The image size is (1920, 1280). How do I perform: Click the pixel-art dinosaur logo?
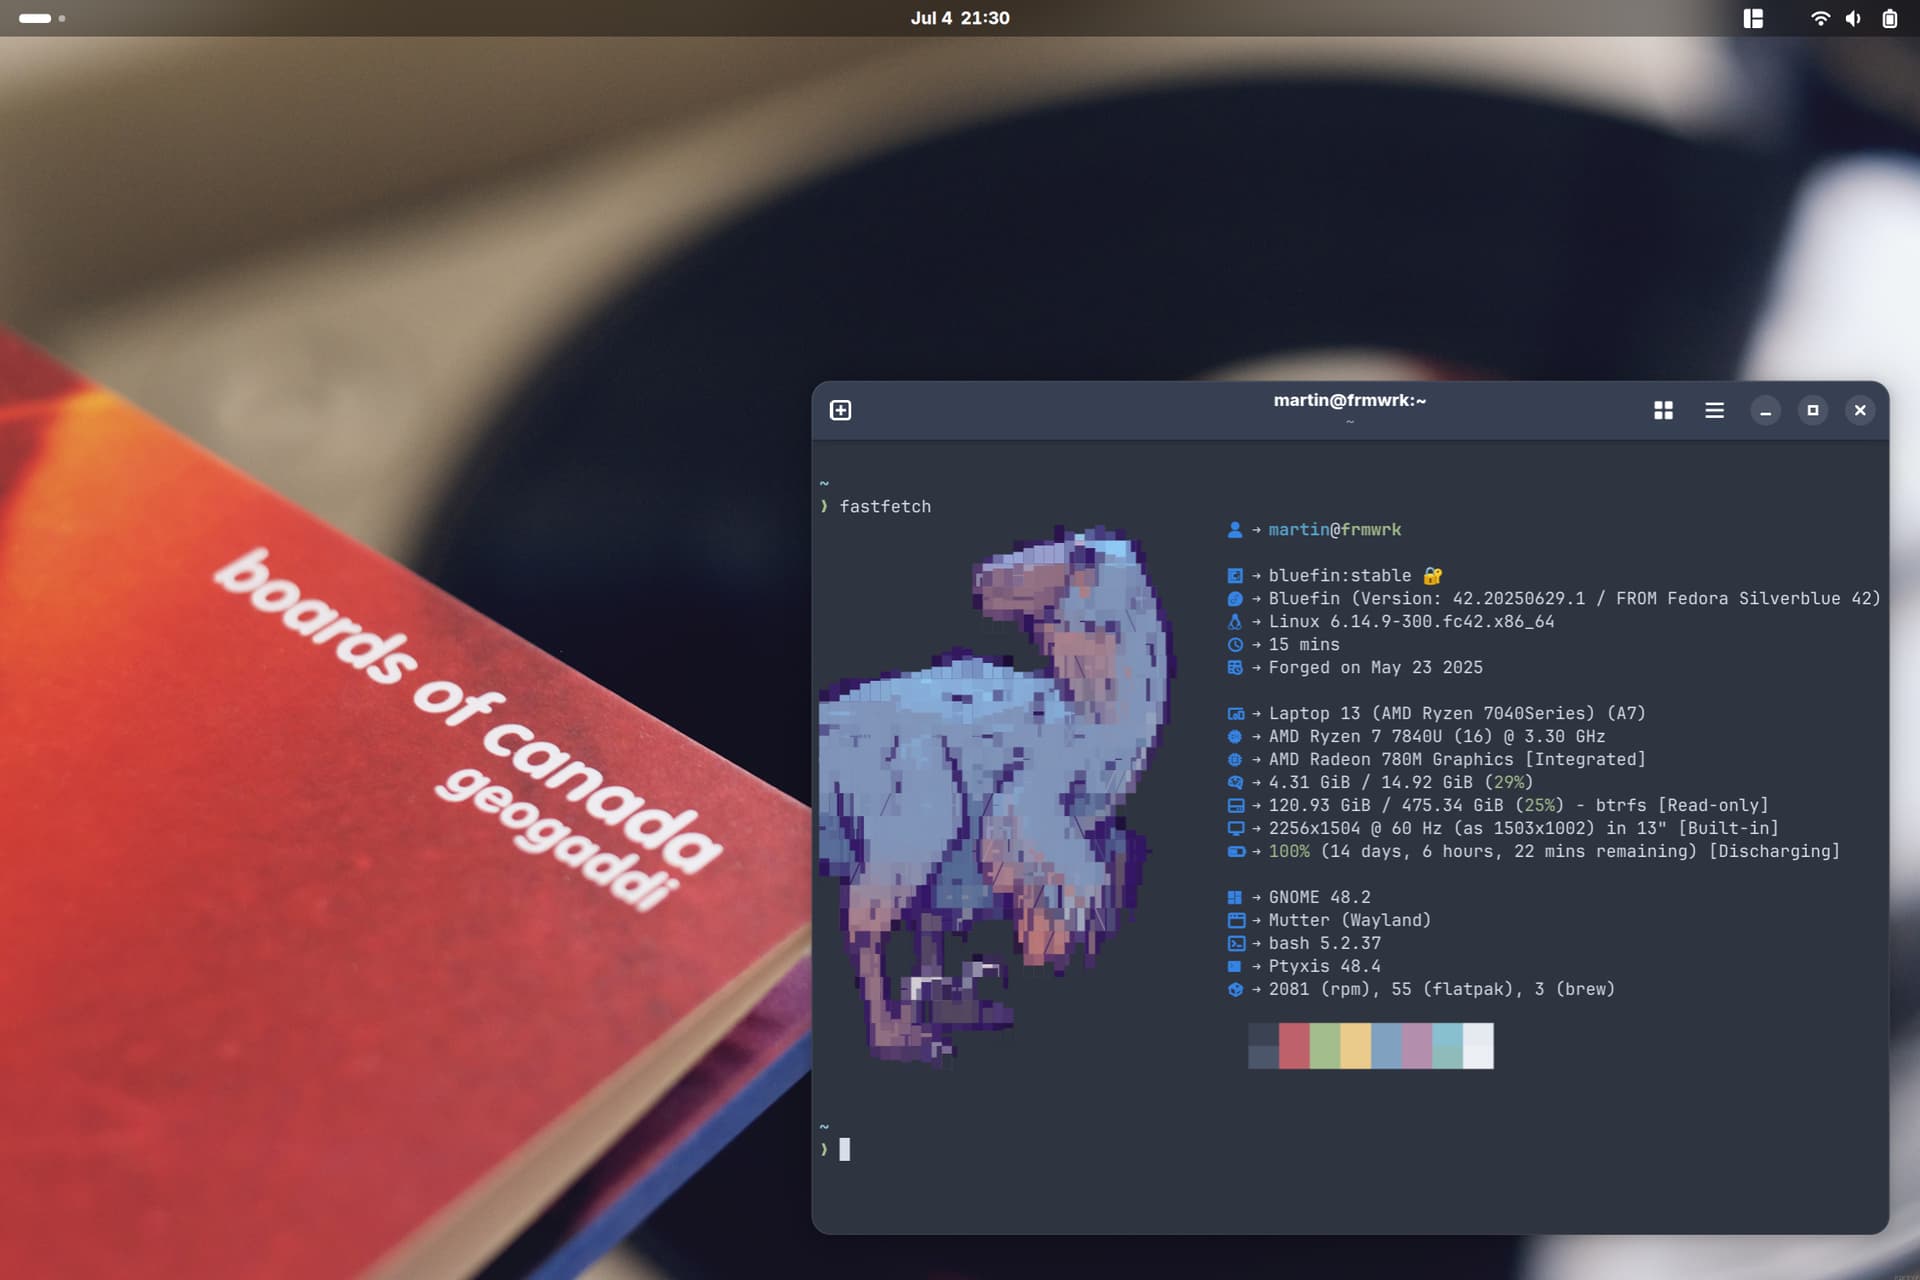995,795
